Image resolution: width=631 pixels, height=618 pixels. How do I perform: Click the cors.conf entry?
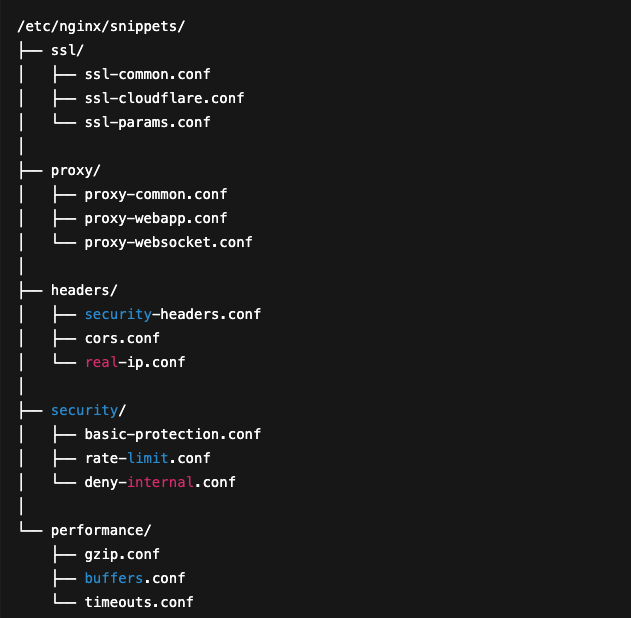tap(122, 338)
